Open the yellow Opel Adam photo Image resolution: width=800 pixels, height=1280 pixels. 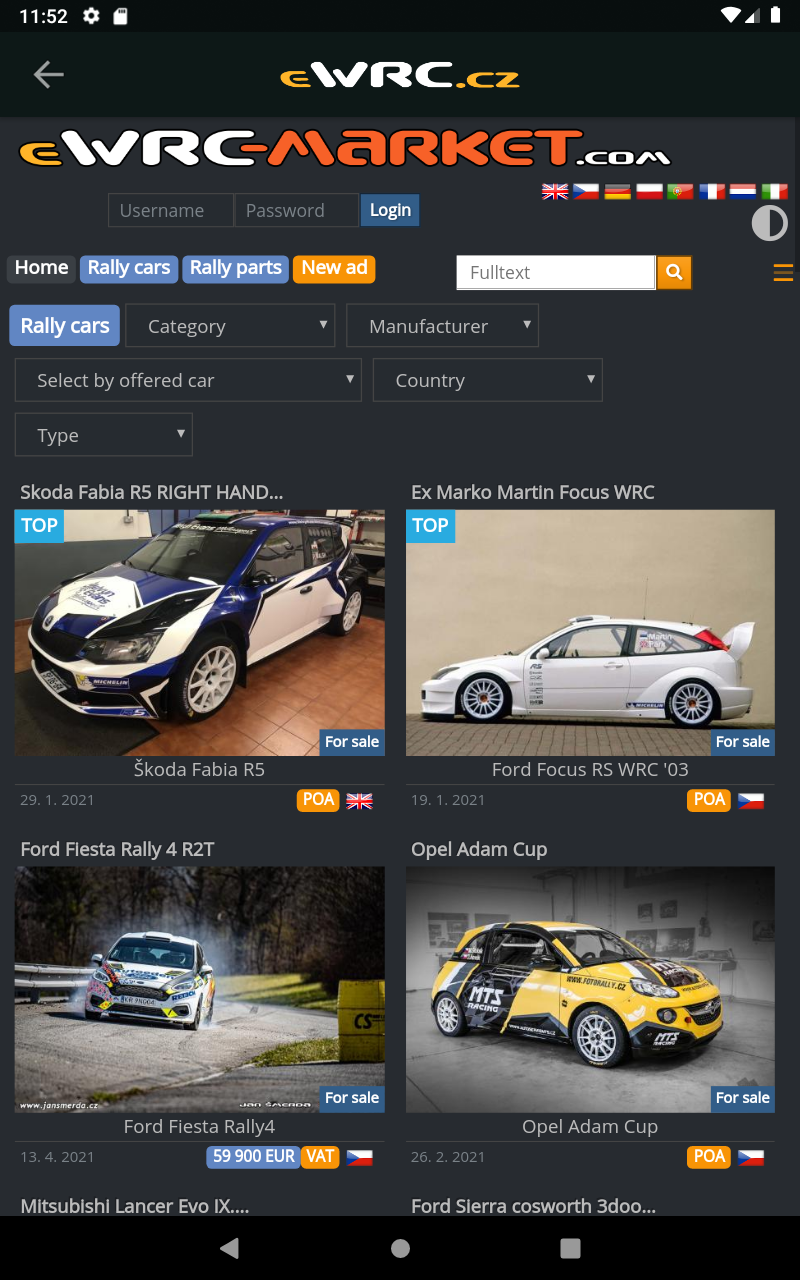(x=590, y=989)
